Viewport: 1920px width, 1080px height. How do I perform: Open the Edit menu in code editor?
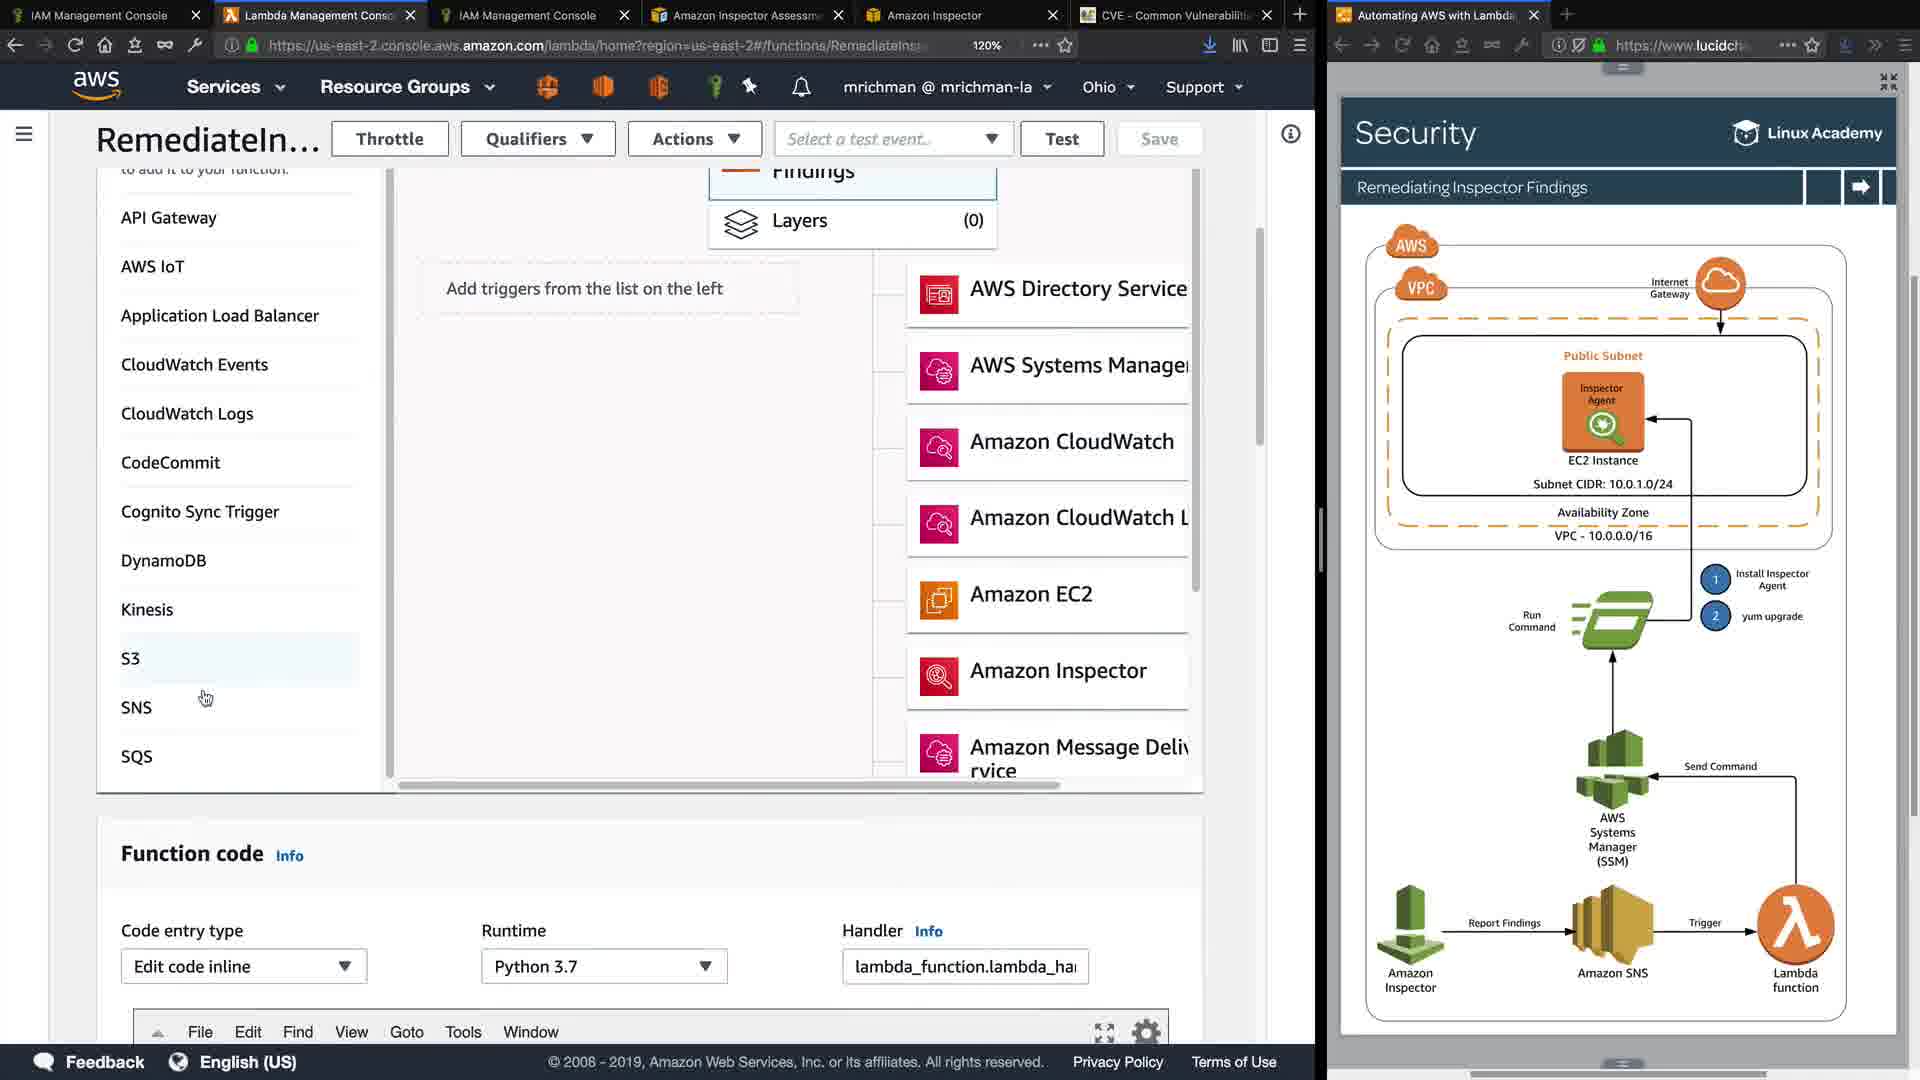click(x=248, y=1032)
